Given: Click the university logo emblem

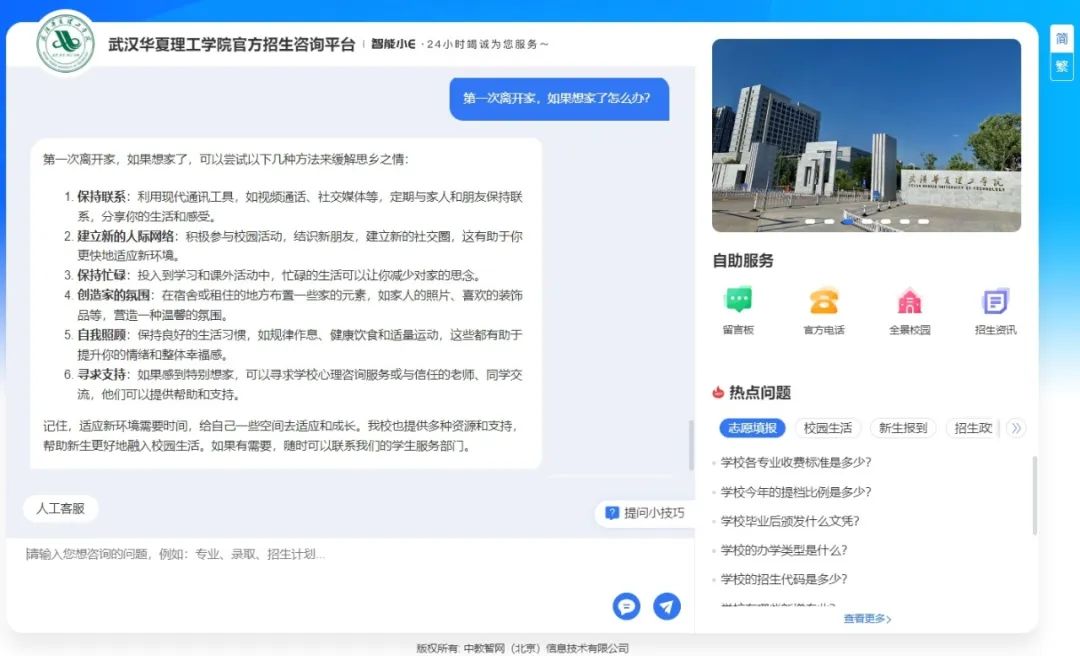Looking at the screenshot, I should coord(65,43).
